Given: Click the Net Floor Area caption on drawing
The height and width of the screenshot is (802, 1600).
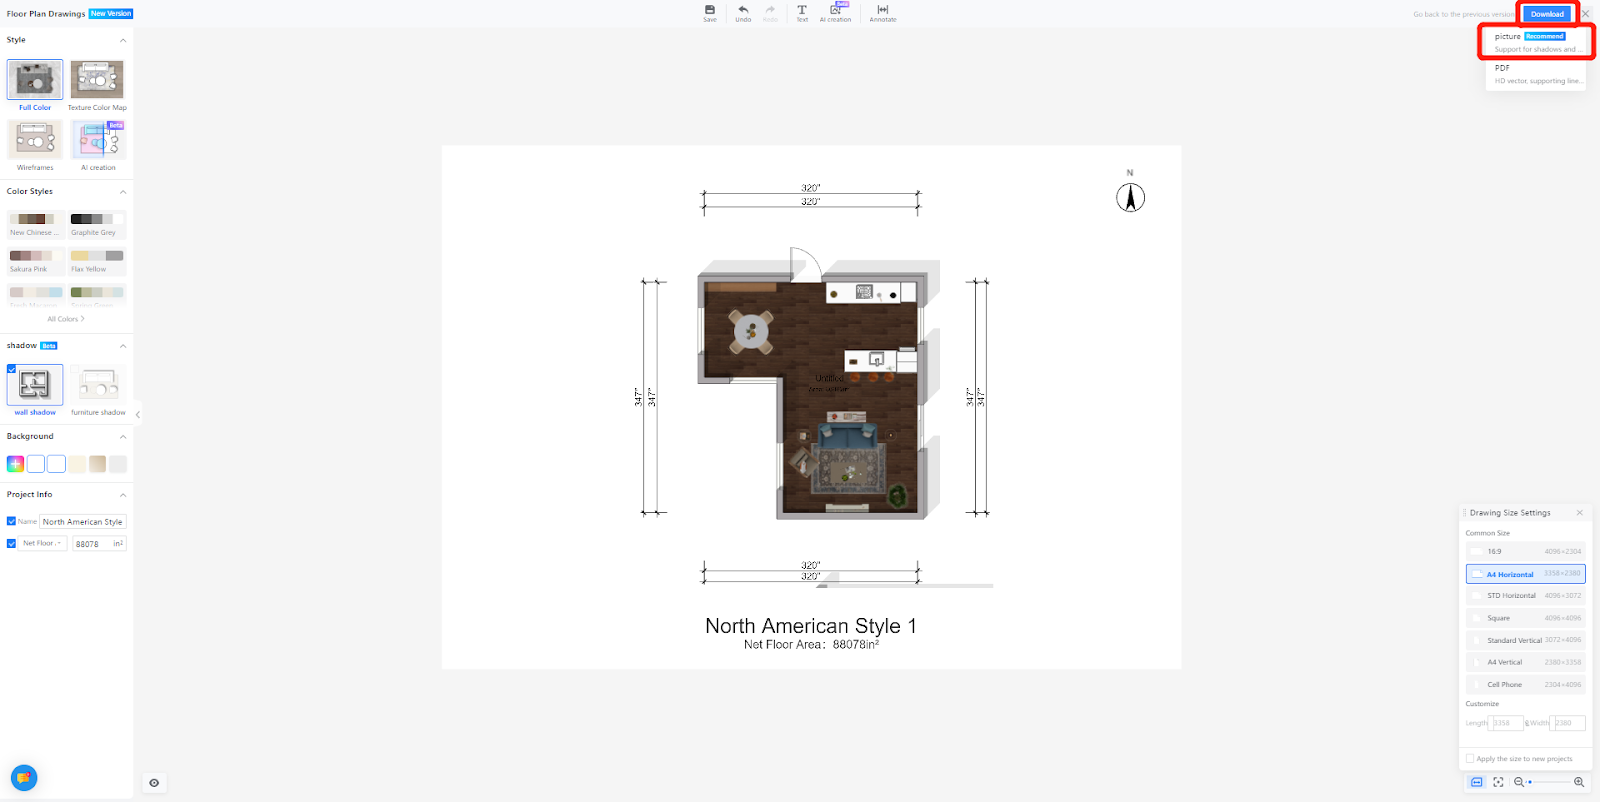Looking at the screenshot, I should coord(811,645).
